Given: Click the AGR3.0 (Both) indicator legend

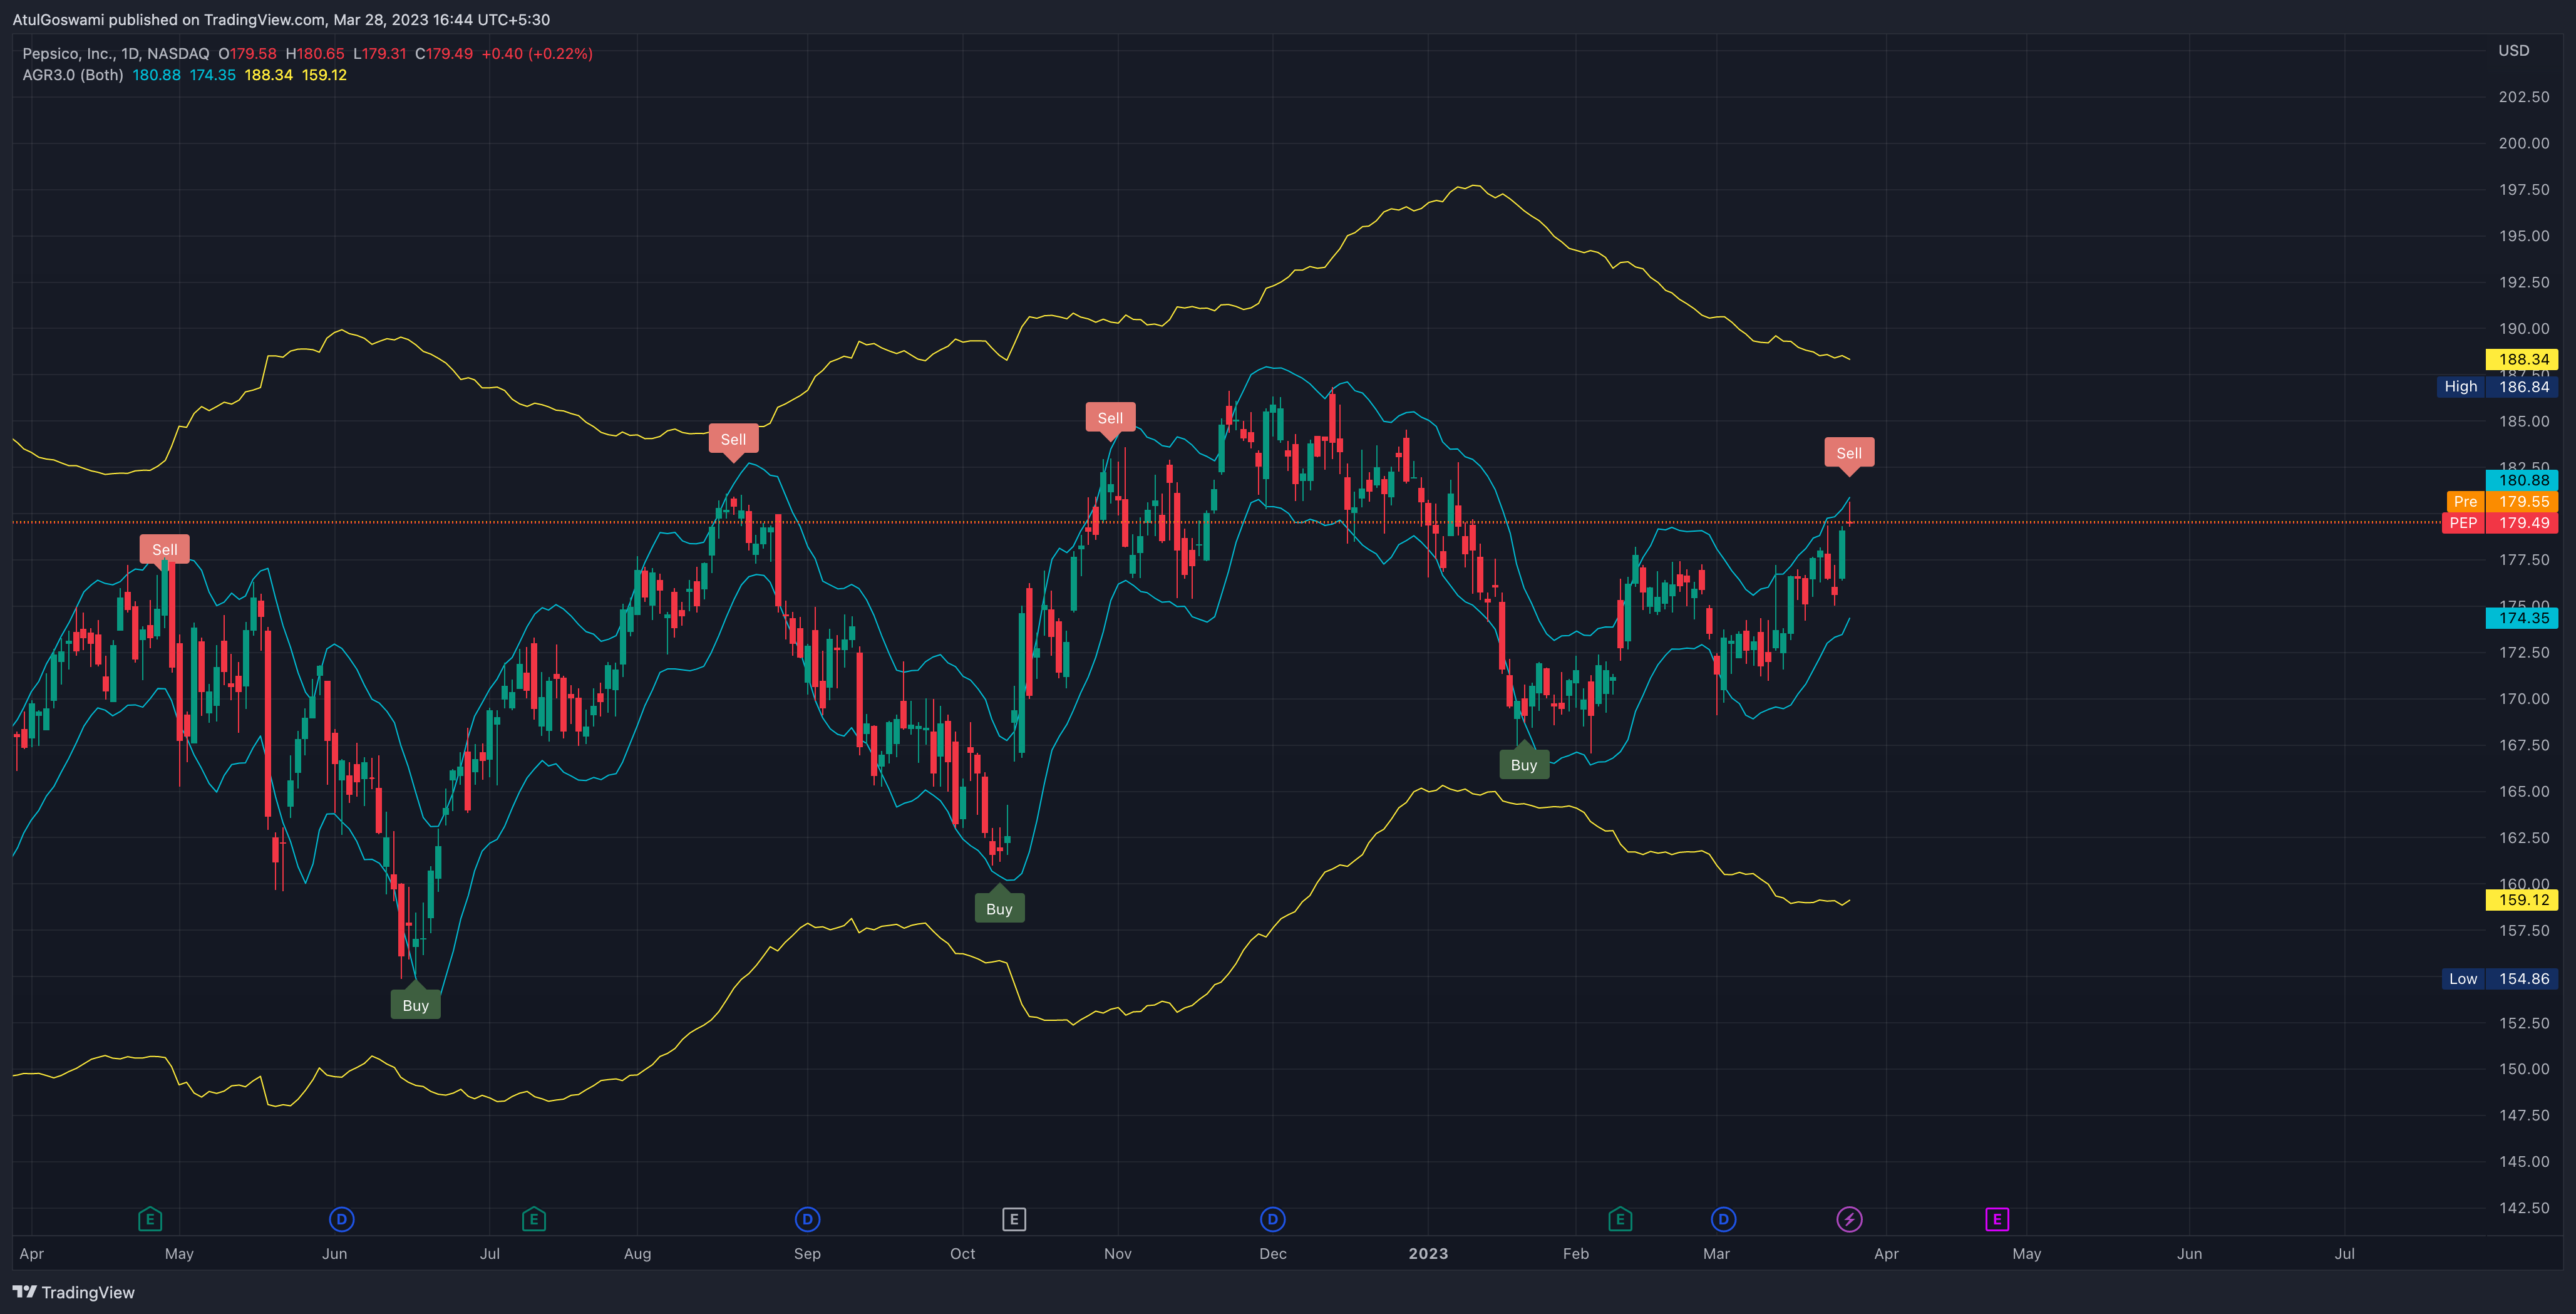Looking at the screenshot, I should click(73, 75).
